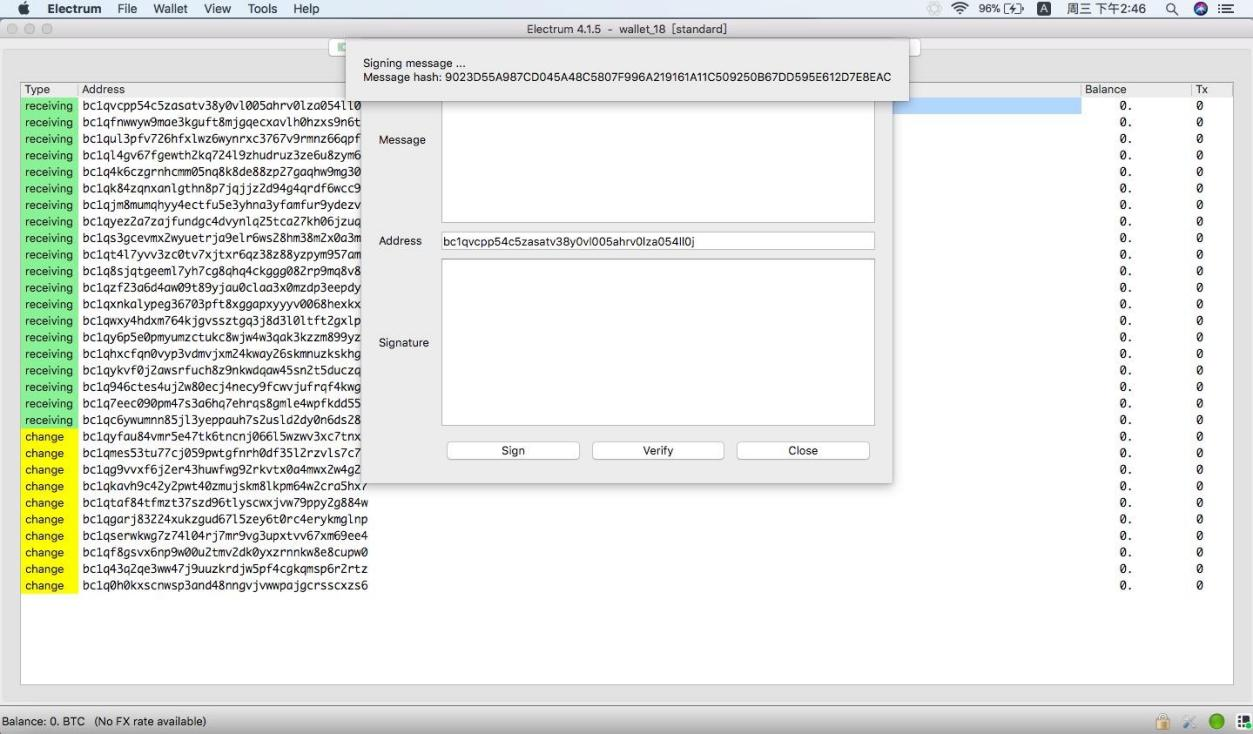Viewport: 1253px width, 734px height.
Task: Open the Notification Center list icon
Action: coord(1227,9)
